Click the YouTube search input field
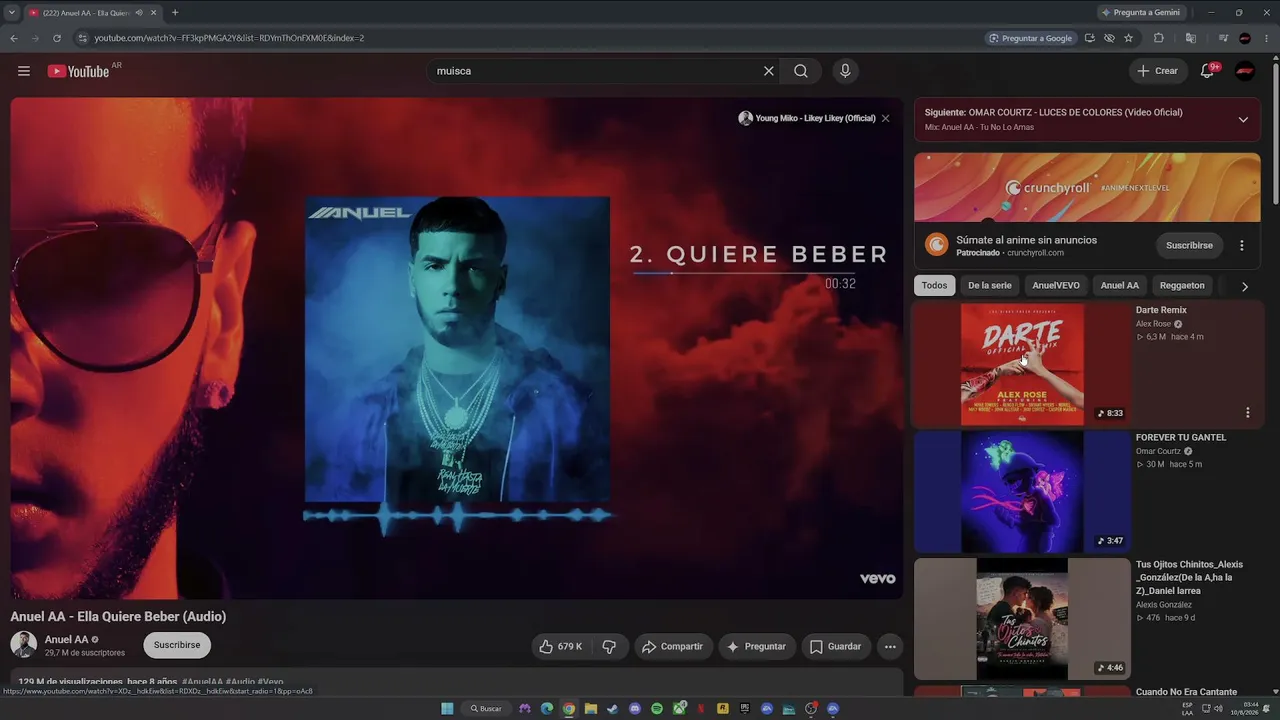Viewport: 1280px width, 720px height. pyautogui.click(x=595, y=71)
